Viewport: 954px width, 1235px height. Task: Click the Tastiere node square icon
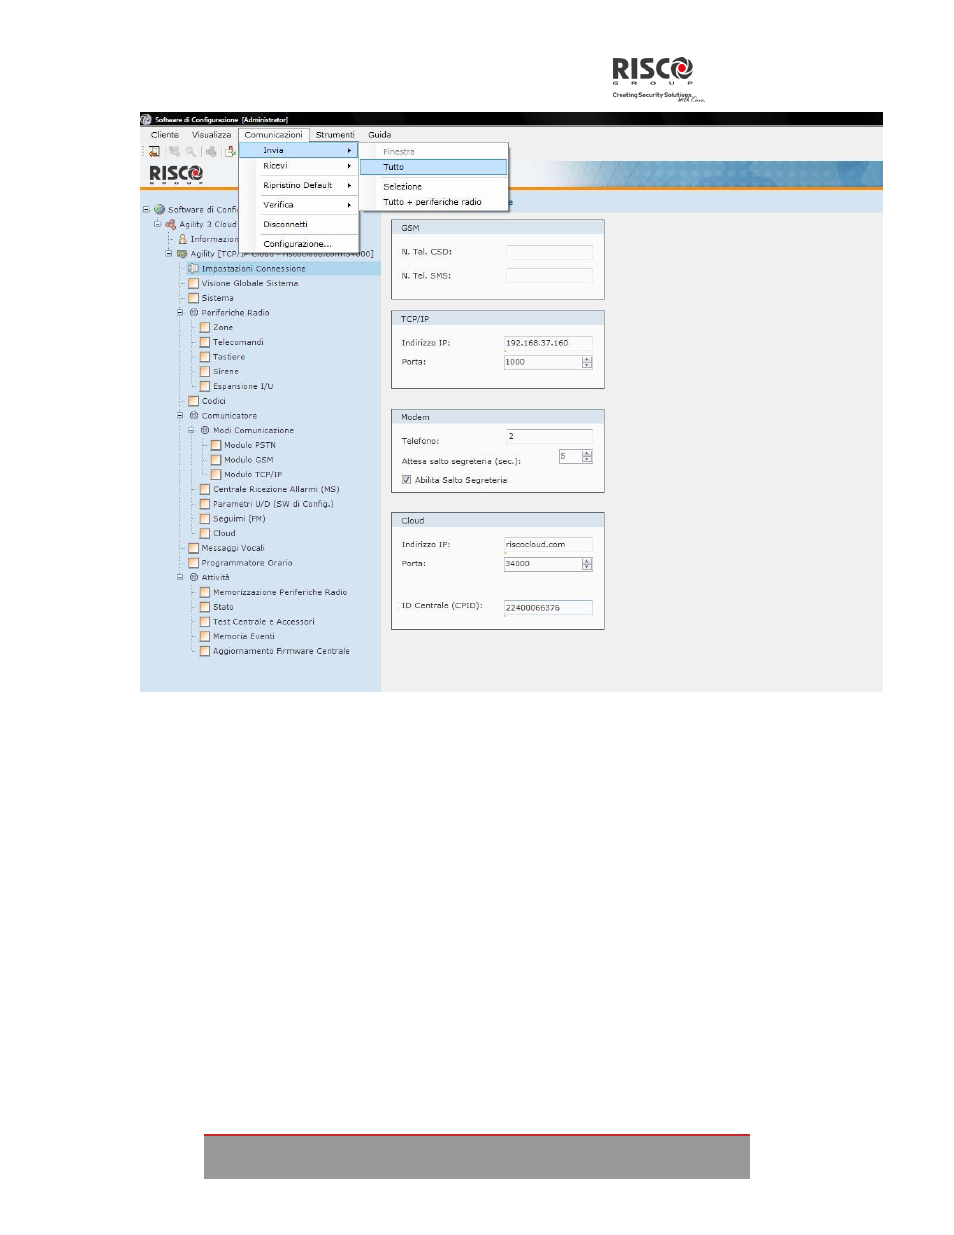(205, 357)
